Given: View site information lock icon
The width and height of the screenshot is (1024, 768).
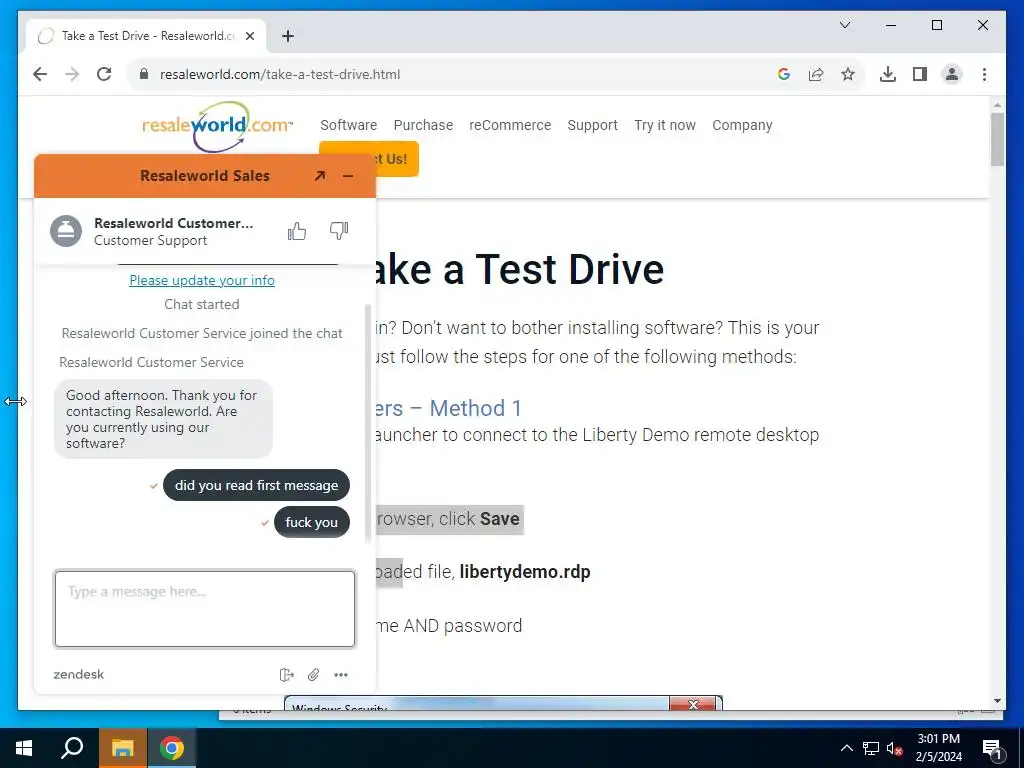Looking at the screenshot, I should pyautogui.click(x=144, y=74).
